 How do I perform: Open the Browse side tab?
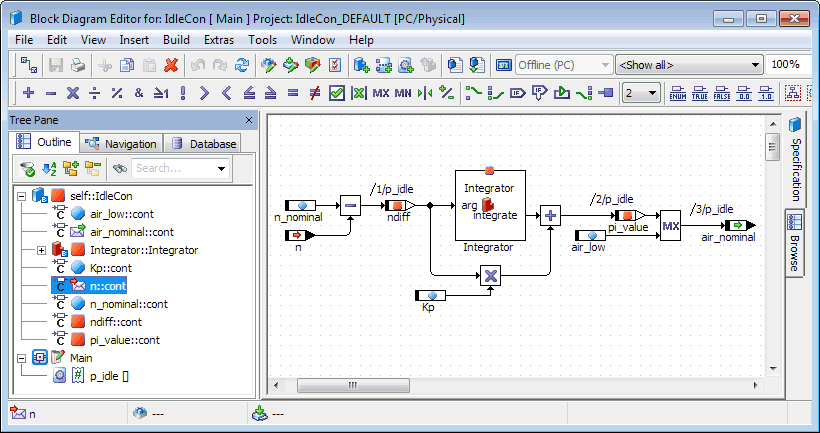pyautogui.click(x=794, y=243)
